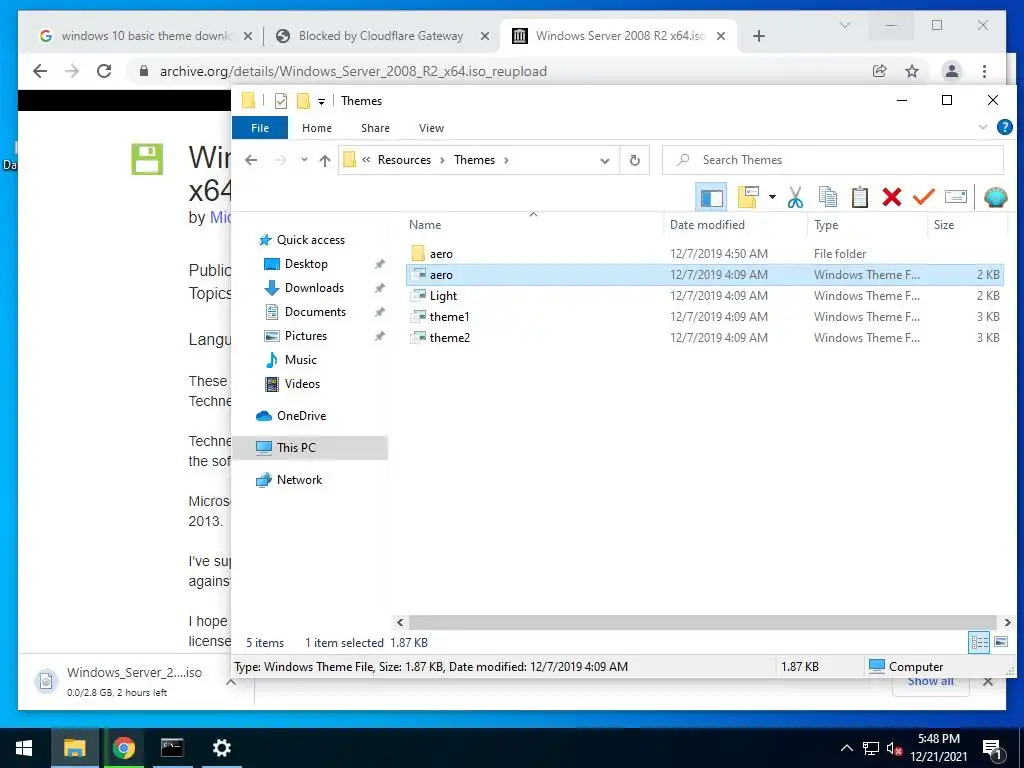Click the orange checkmark Properties icon

[x=923, y=196]
